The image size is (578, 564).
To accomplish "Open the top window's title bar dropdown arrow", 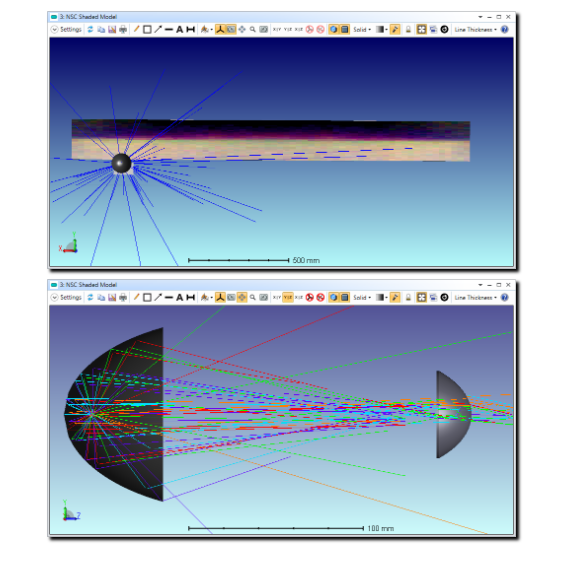I will [480, 17].
